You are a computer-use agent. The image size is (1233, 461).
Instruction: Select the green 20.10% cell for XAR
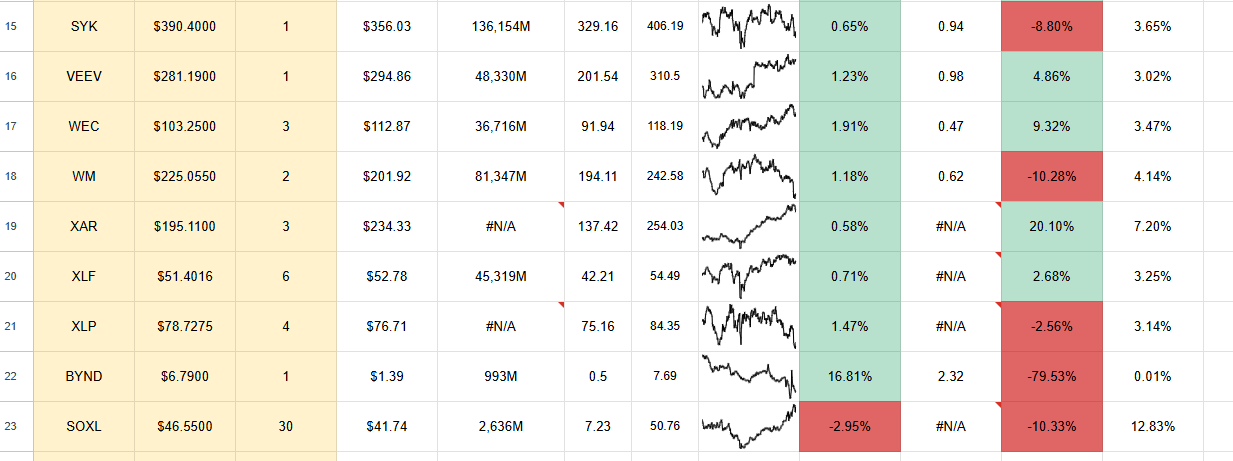[1052, 227]
